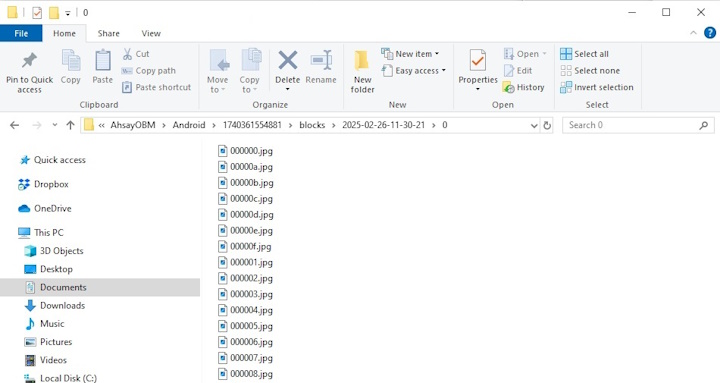The image size is (720, 383).
Task: Collapse the ribbon with the chevron
Action: 693,33
